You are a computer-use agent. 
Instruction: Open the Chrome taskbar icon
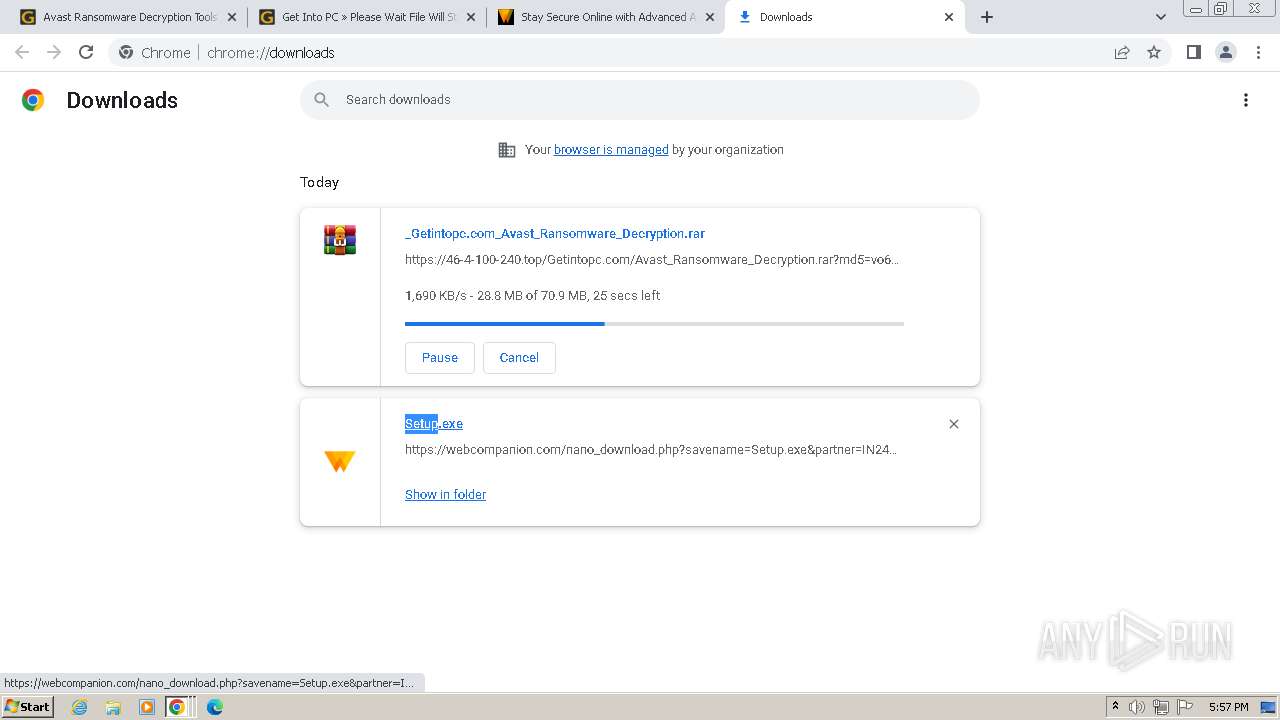pos(177,707)
